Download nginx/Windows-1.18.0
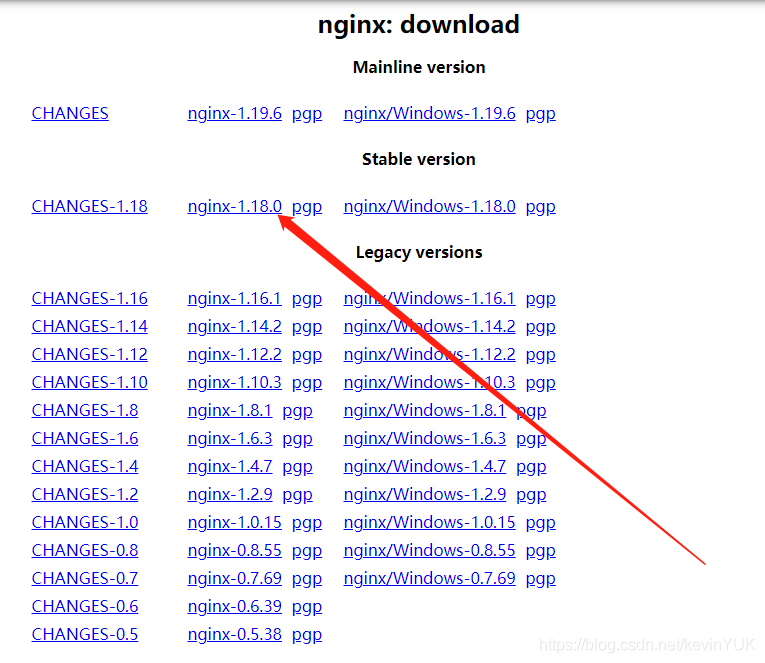 click(x=429, y=206)
